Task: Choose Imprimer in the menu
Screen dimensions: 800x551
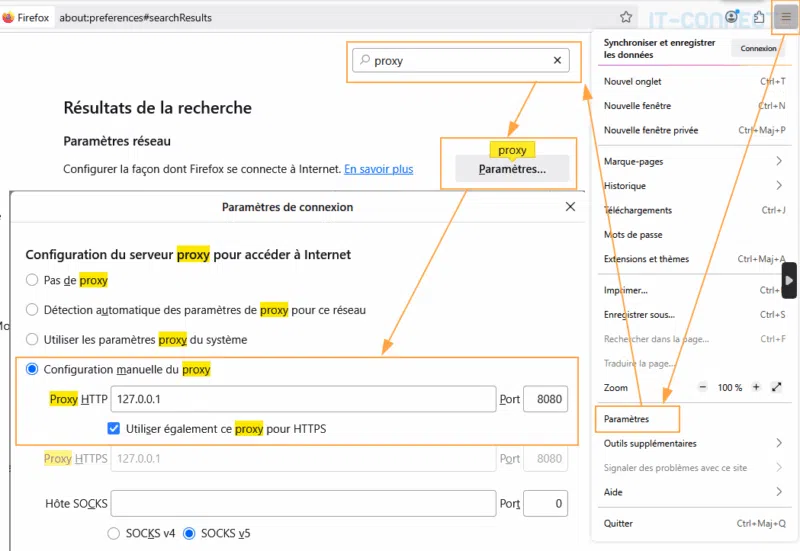Action: [694, 290]
